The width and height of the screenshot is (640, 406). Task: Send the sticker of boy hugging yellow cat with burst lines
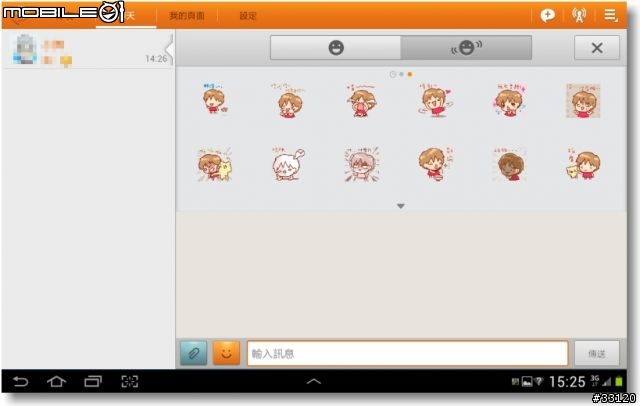tap(215, 164)
